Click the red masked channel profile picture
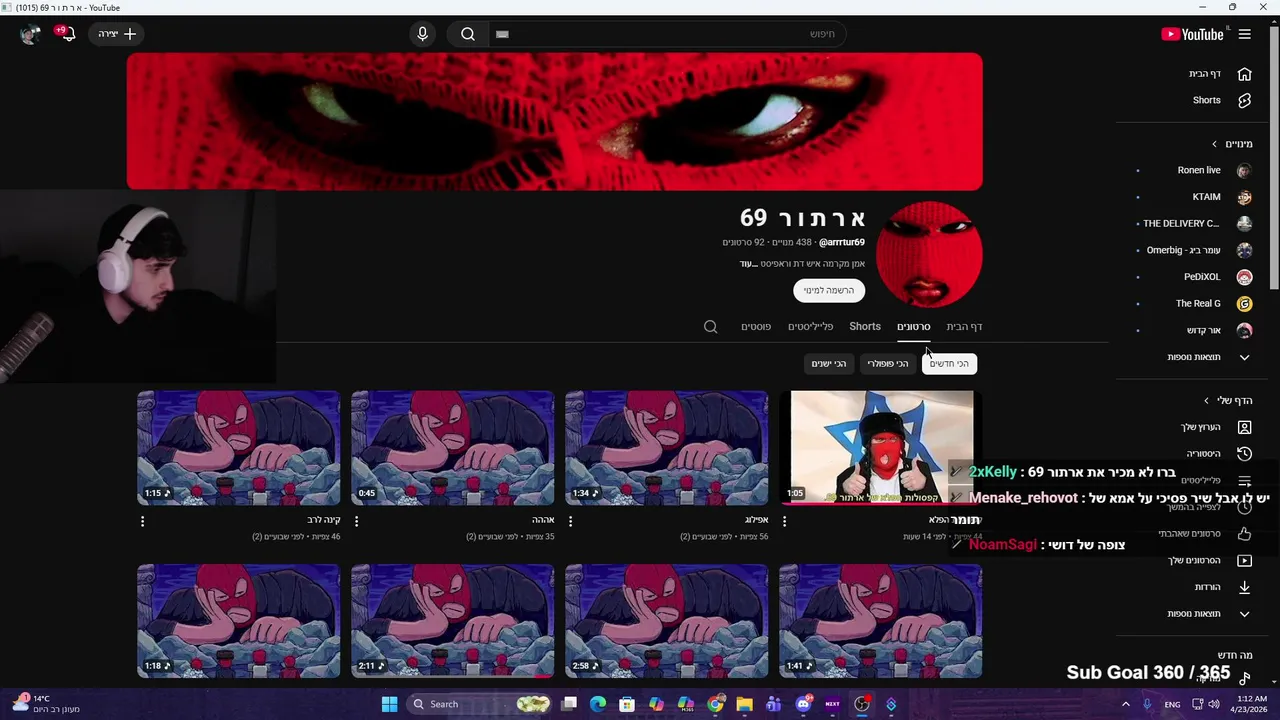 pyautogui.click(x=929, y=255)
